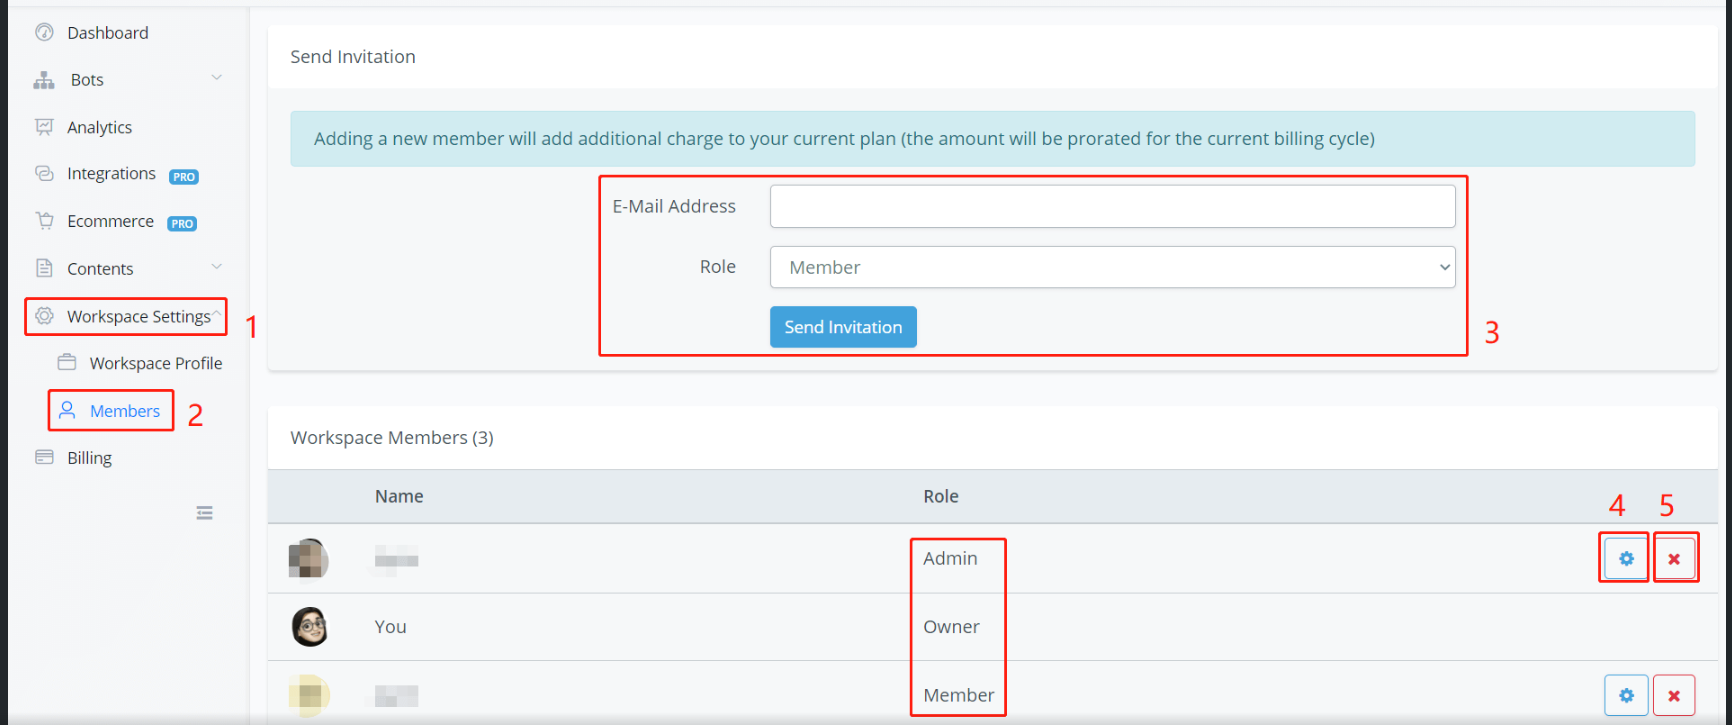The width and height of the screenshot is (1732, 725).
Task: Click the Bots hierarchy icon
Action: (x=44, y=80)
